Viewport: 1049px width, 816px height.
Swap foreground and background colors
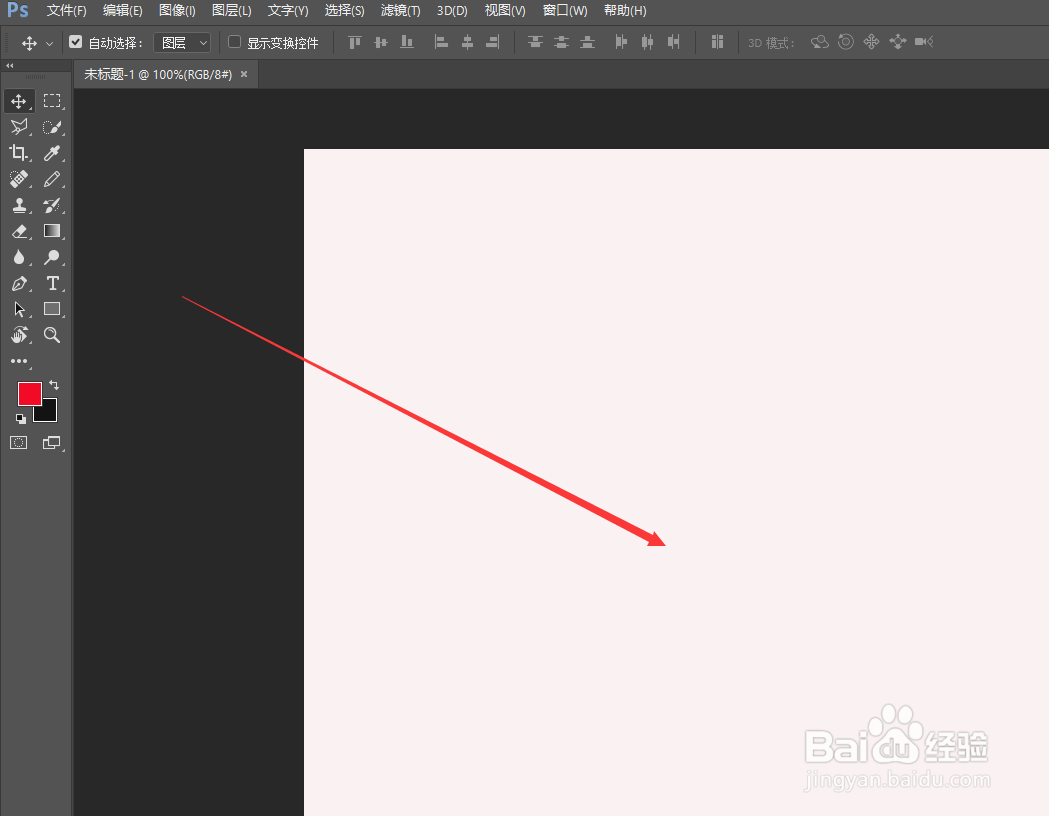pos(54,385)
